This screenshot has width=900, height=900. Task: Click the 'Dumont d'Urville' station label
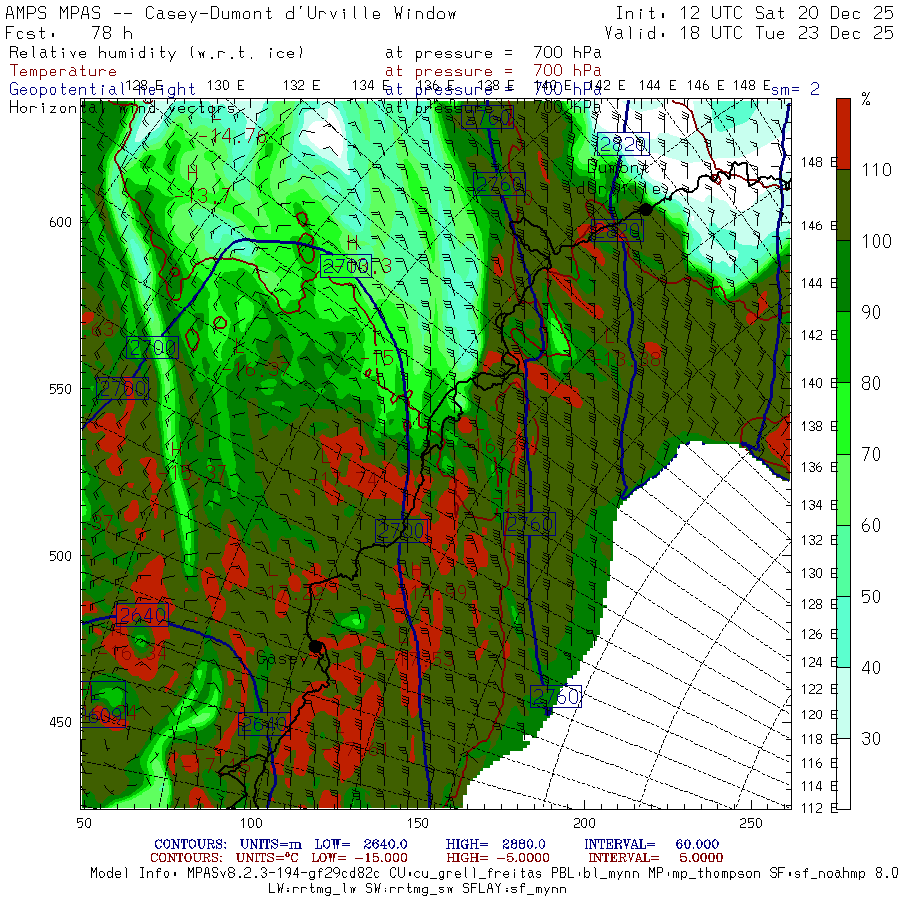[x=621, y=178]
